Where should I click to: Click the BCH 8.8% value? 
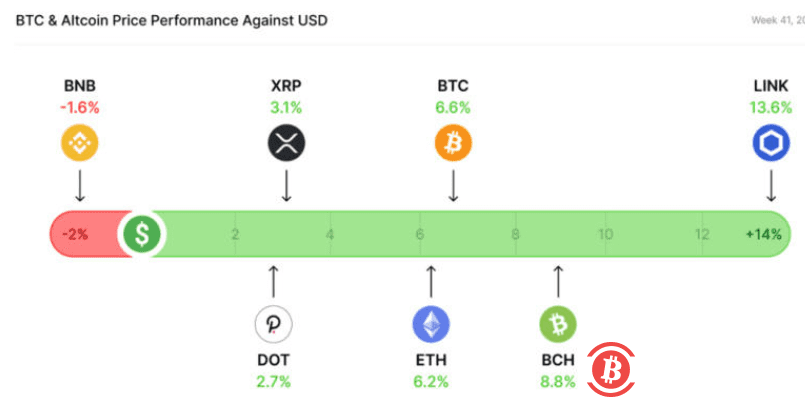pyautogui.click(x=558, y=381)
